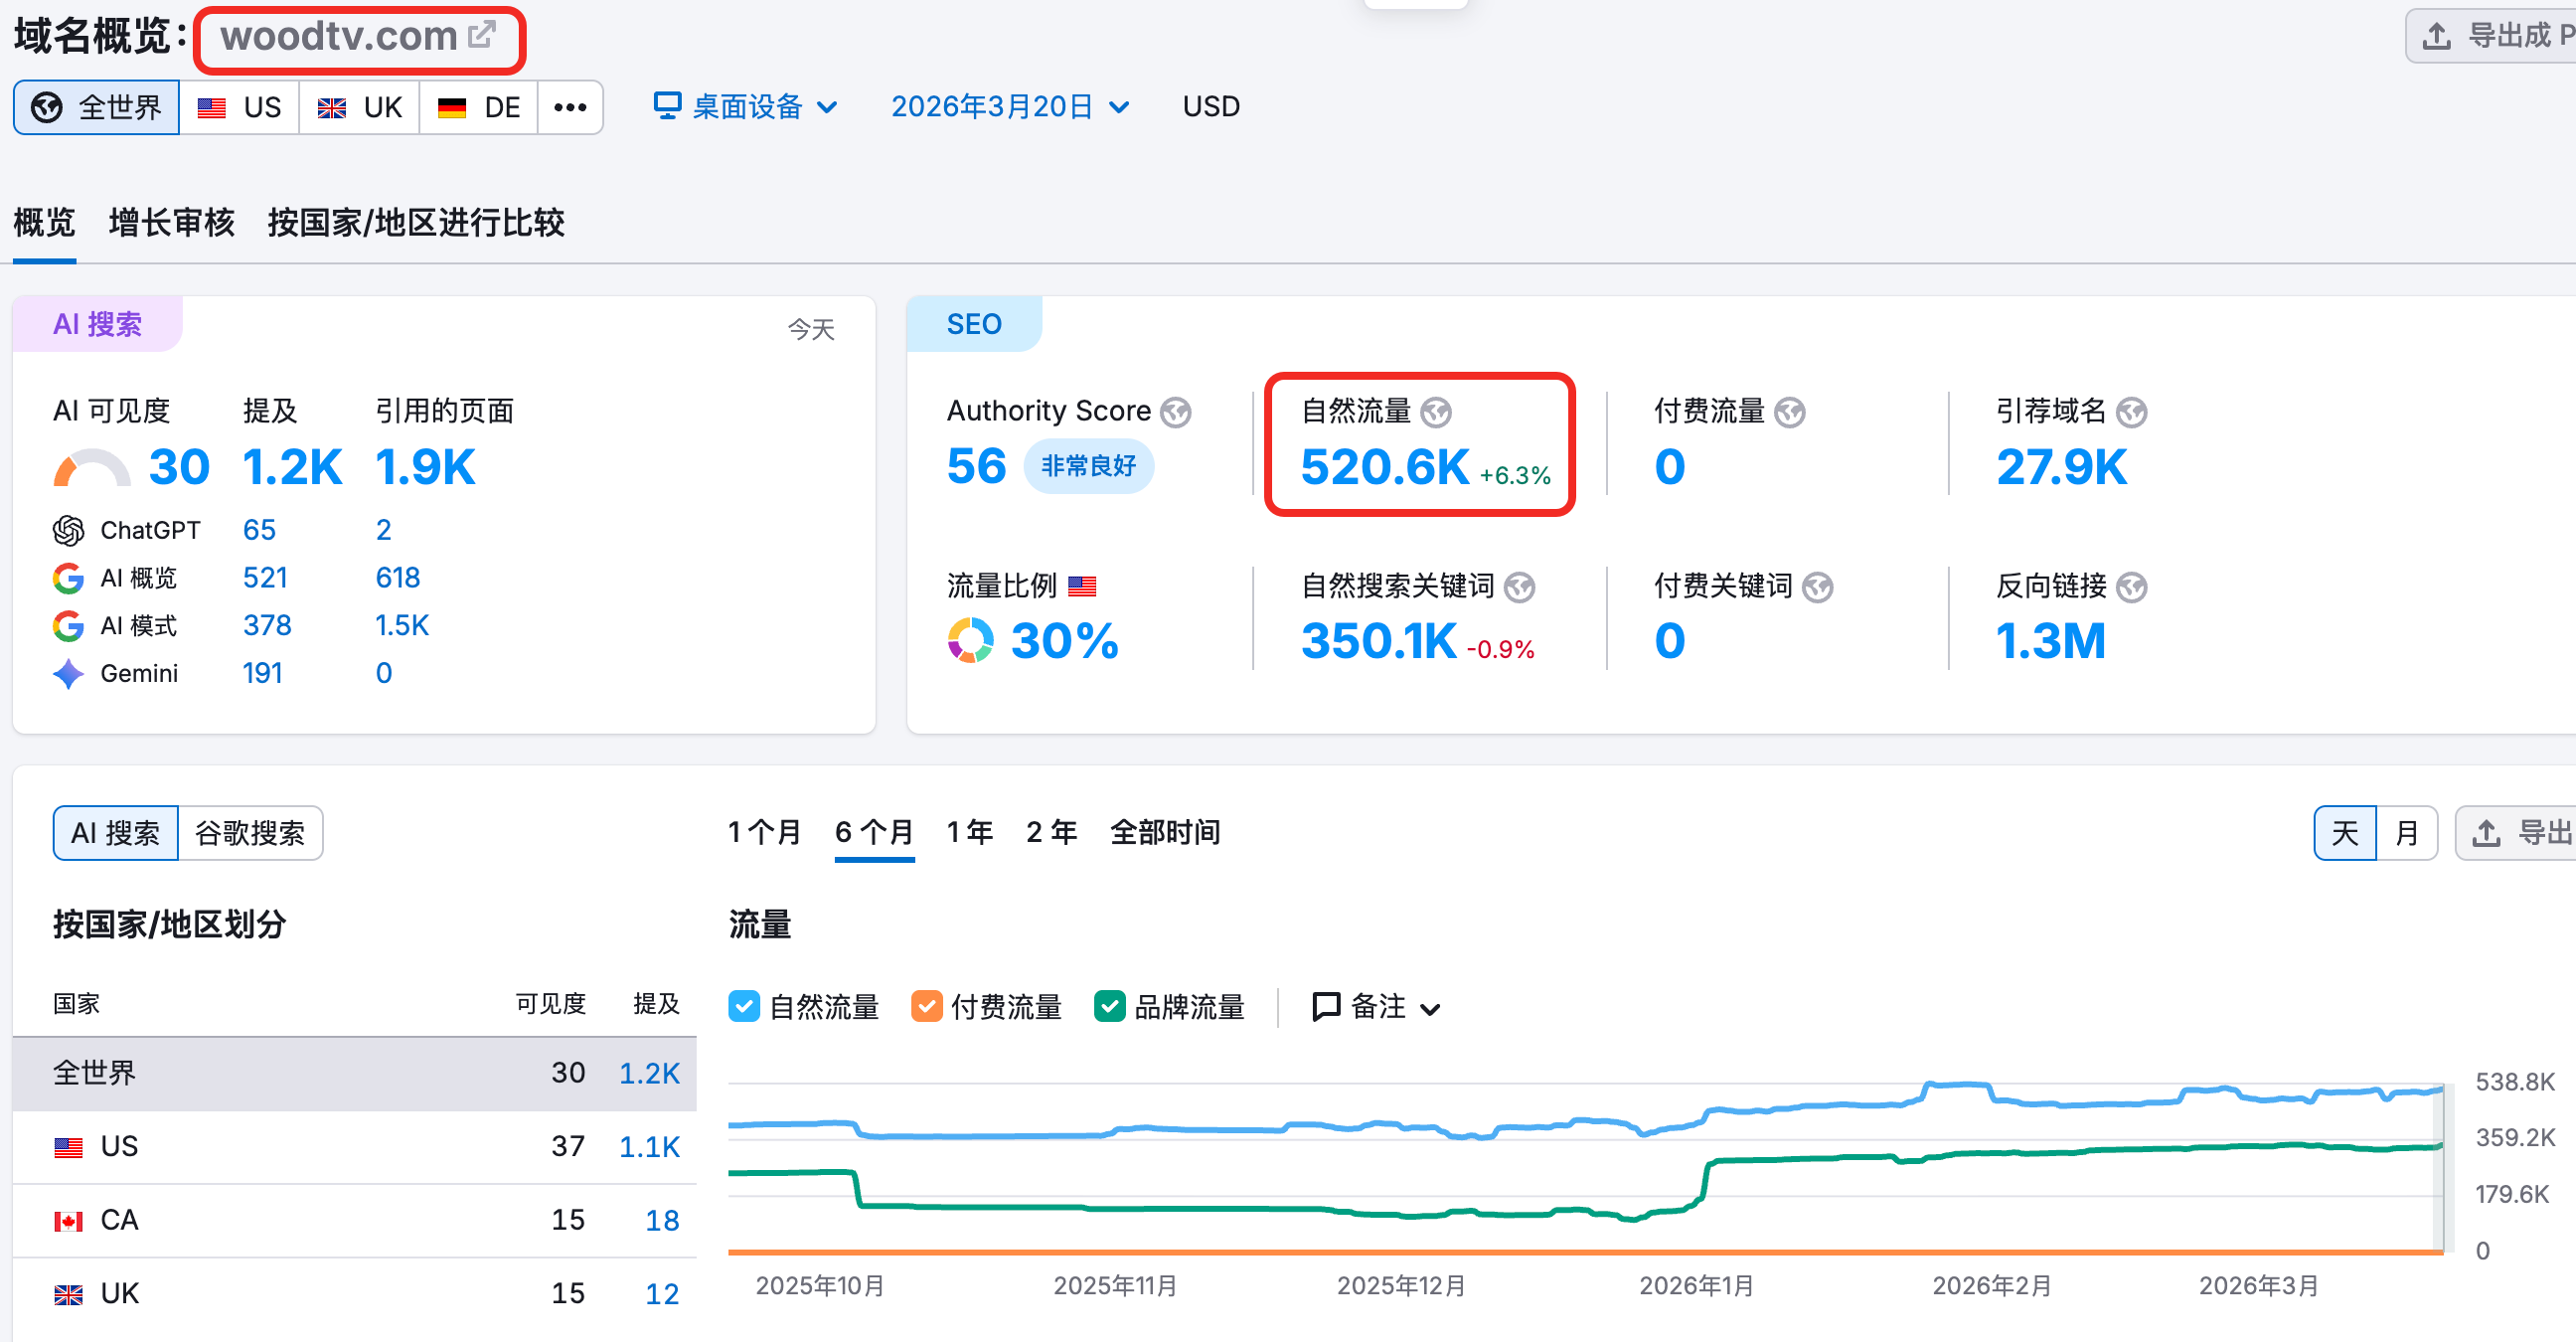
Task: Click globe icon next to 引荐域名
Action: point(2131,412)
